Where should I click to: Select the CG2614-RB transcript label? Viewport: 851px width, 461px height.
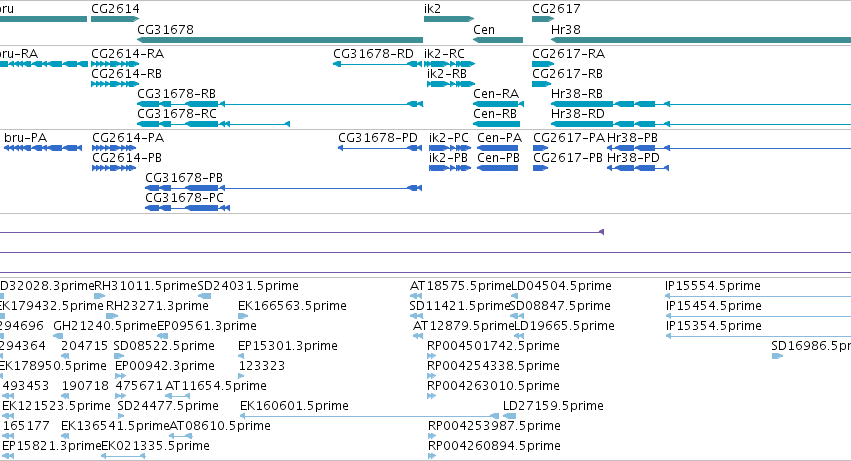pos(126,73)
